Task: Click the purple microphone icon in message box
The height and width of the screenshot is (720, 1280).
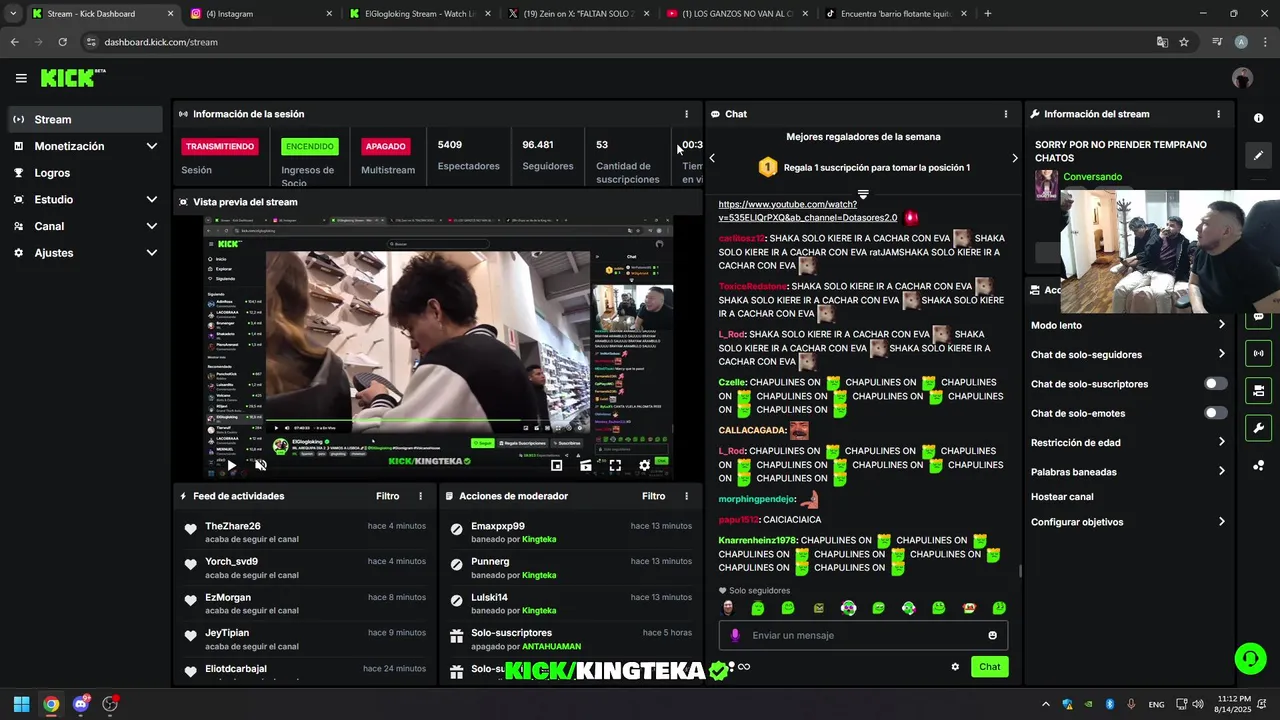Action: pyautogui.click(x=735, y=635)
